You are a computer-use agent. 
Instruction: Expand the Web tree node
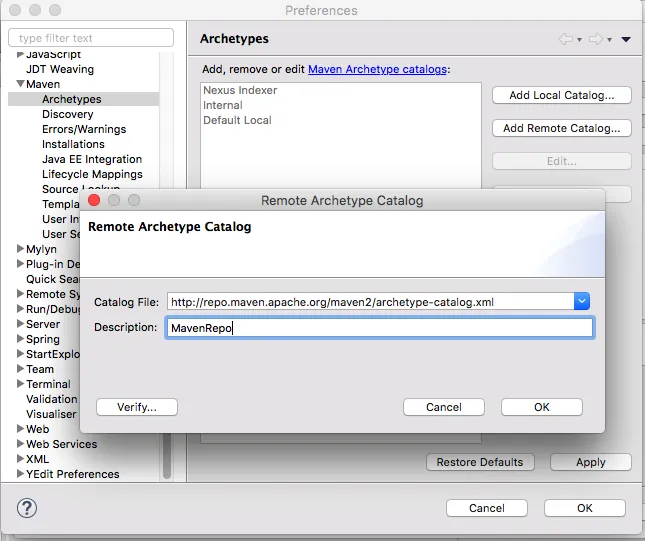pos(20,429)
